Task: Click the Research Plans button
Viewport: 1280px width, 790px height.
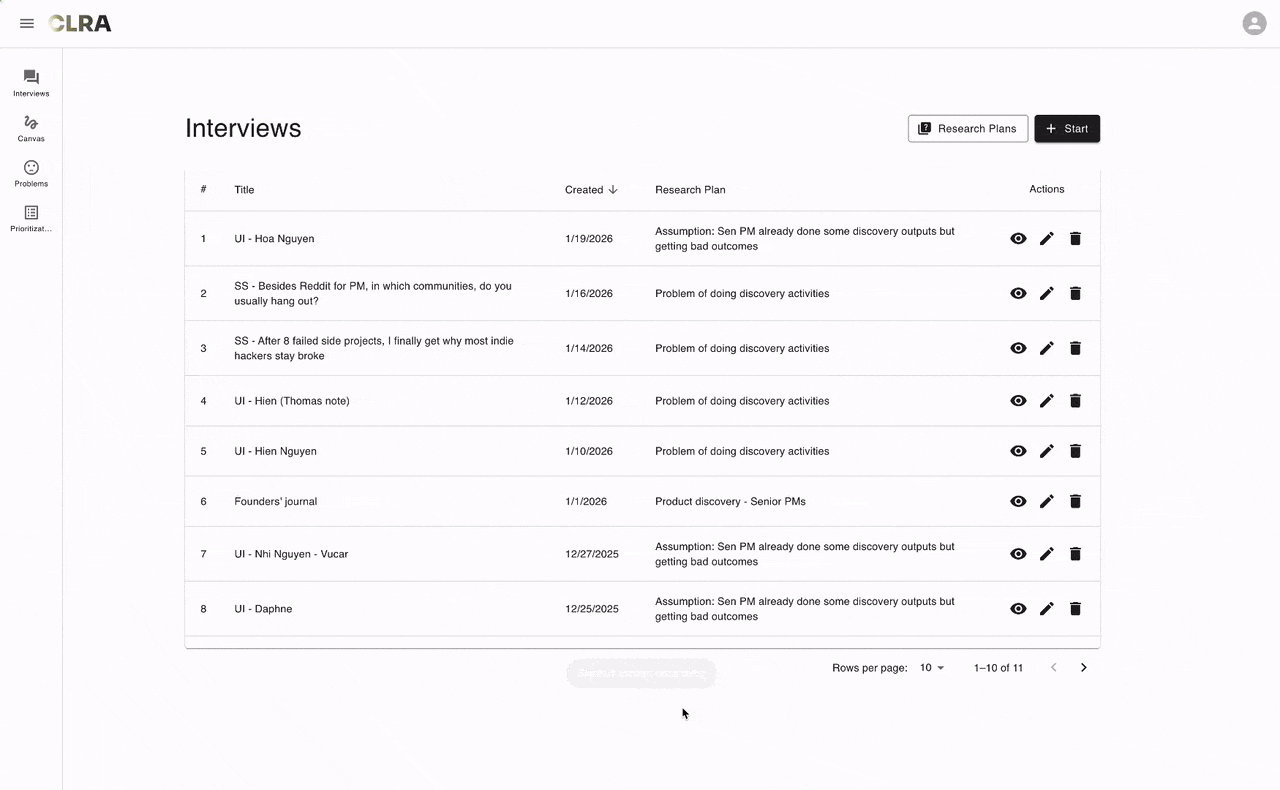Action: [x=967, y=129]
